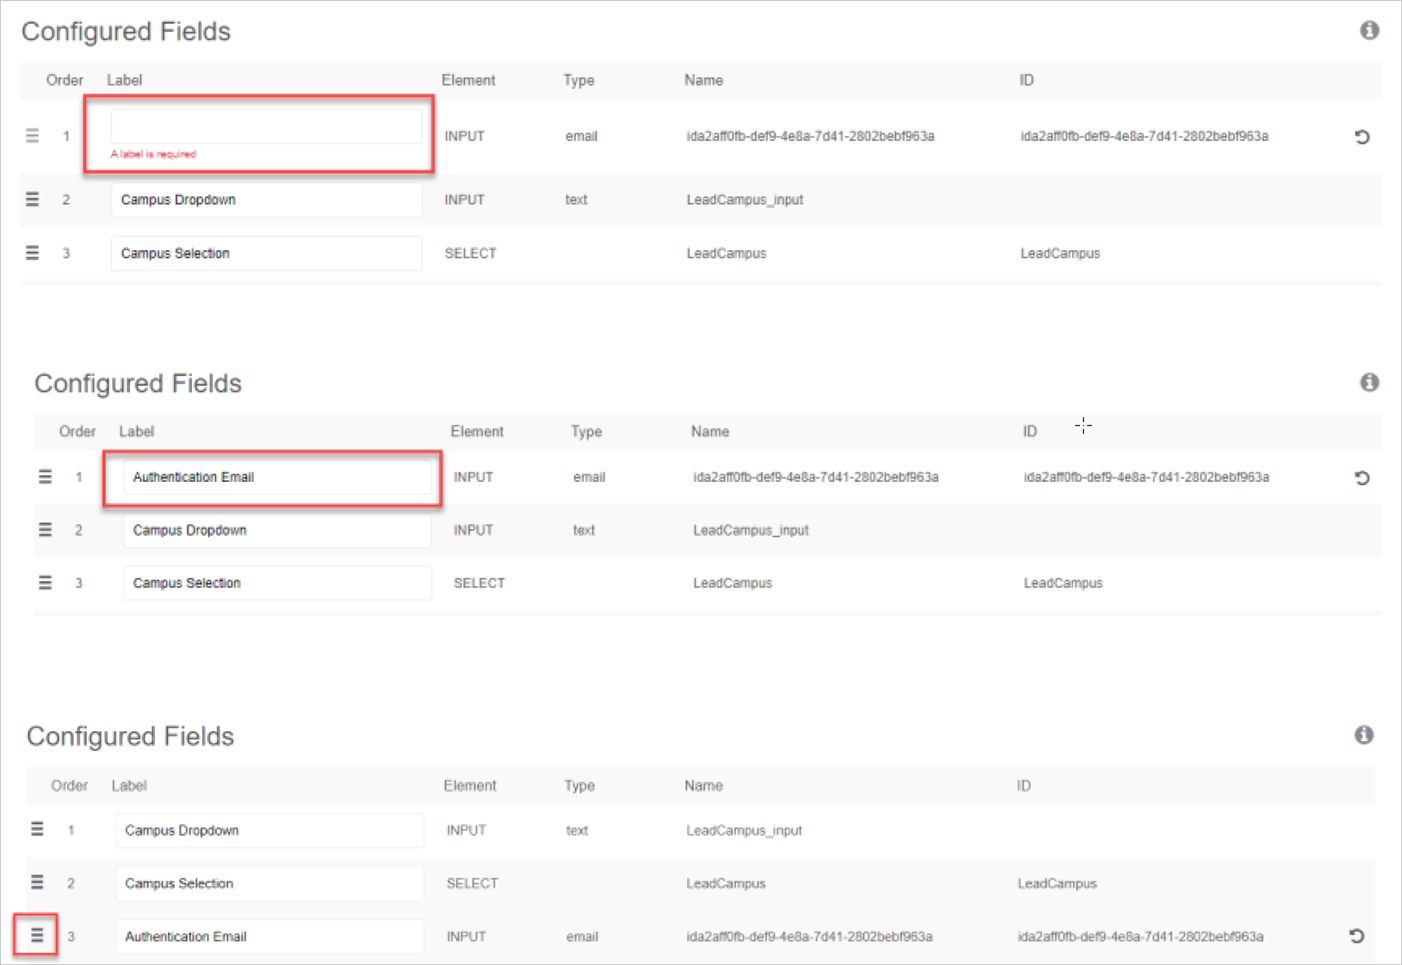1402x965 pixels.
Task: Grab the highlighted drag handle beside Authentication Email, order 3
Action: 37,935
